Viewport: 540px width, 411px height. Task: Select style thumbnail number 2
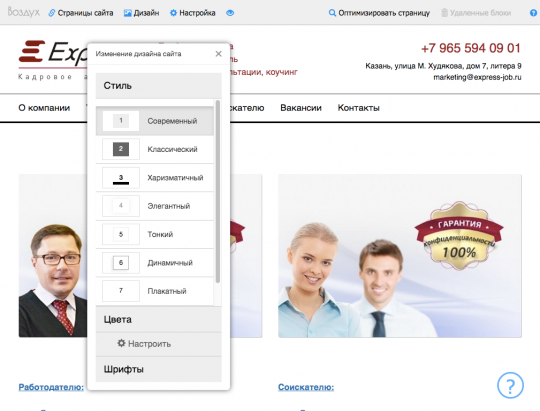121,149
